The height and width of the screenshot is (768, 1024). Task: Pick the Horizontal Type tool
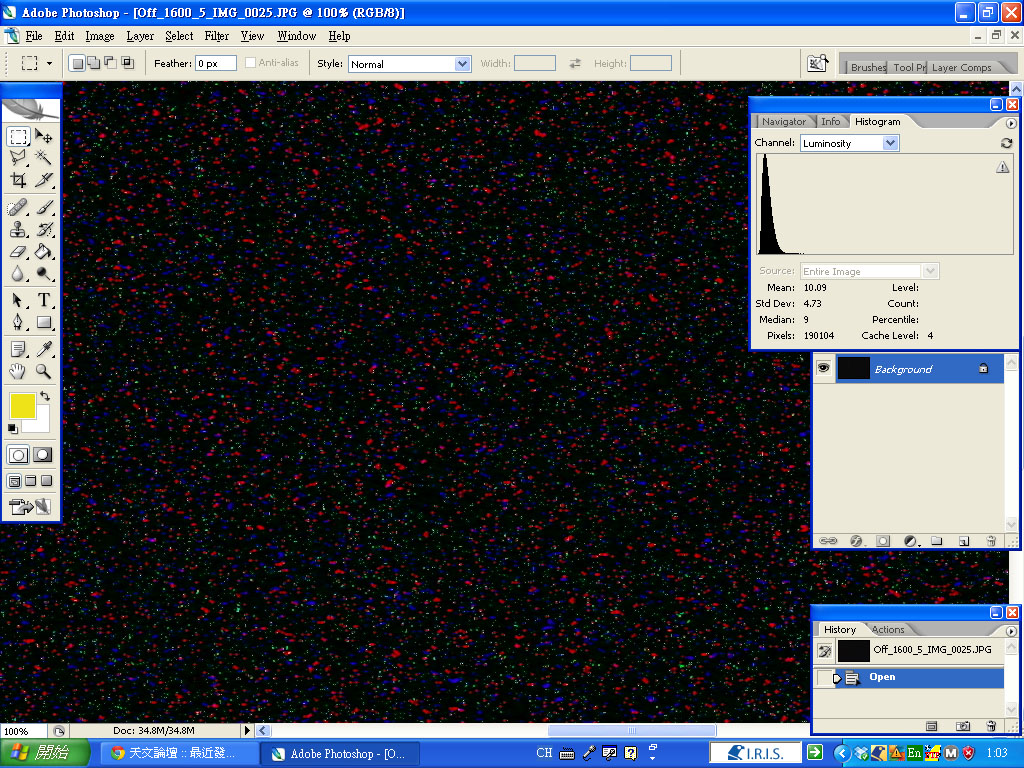pos(44,300)
